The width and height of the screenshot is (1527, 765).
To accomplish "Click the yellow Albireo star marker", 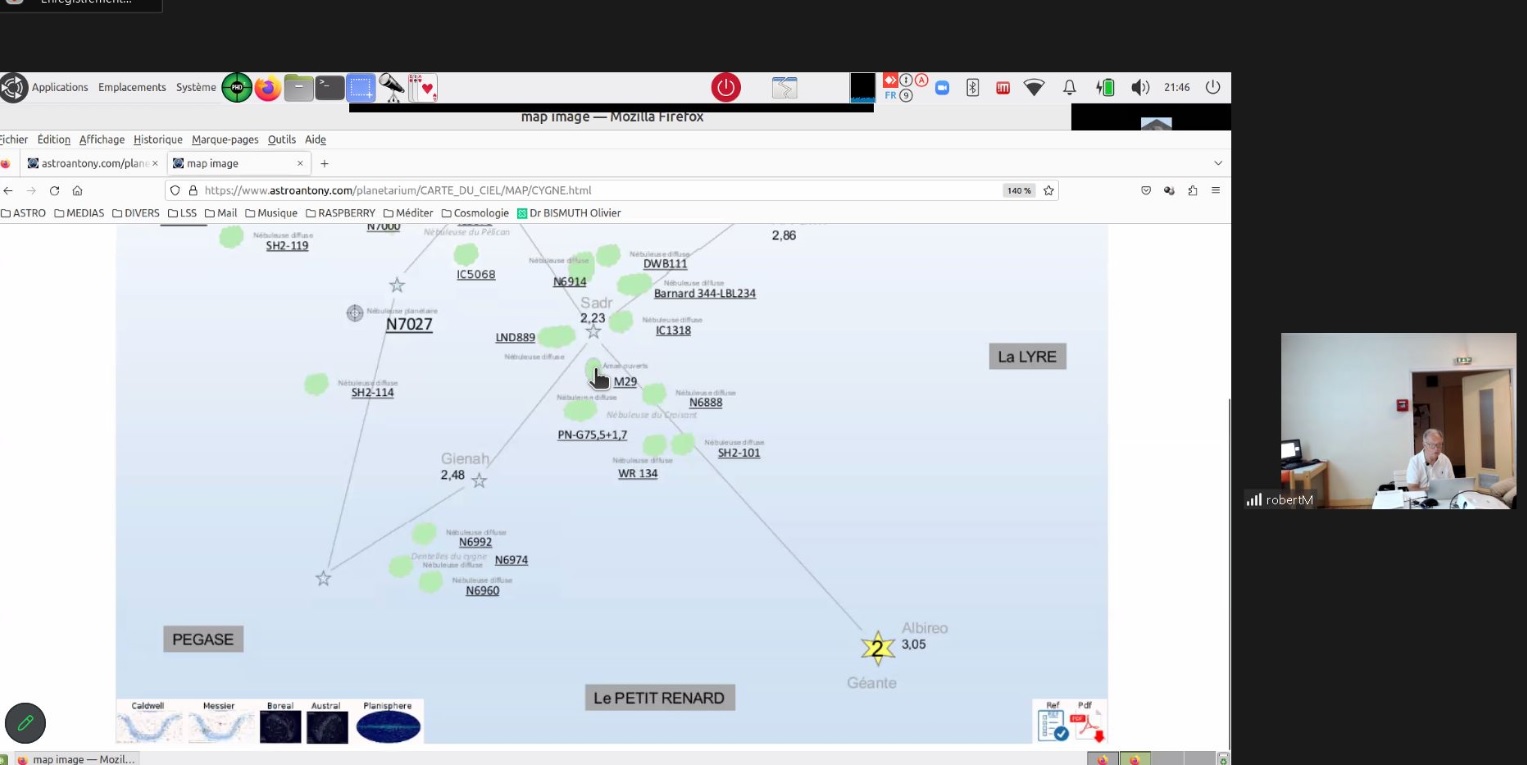I will (878, 649).
